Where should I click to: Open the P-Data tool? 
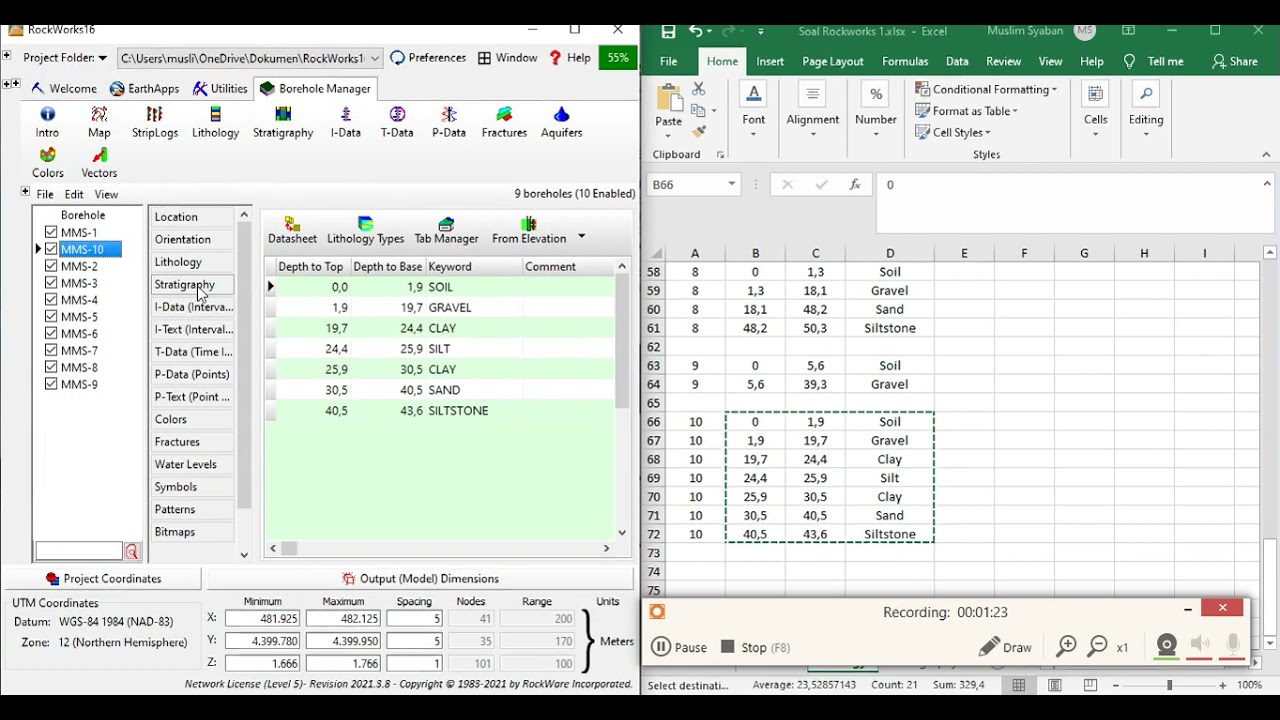tap(449, 122)
